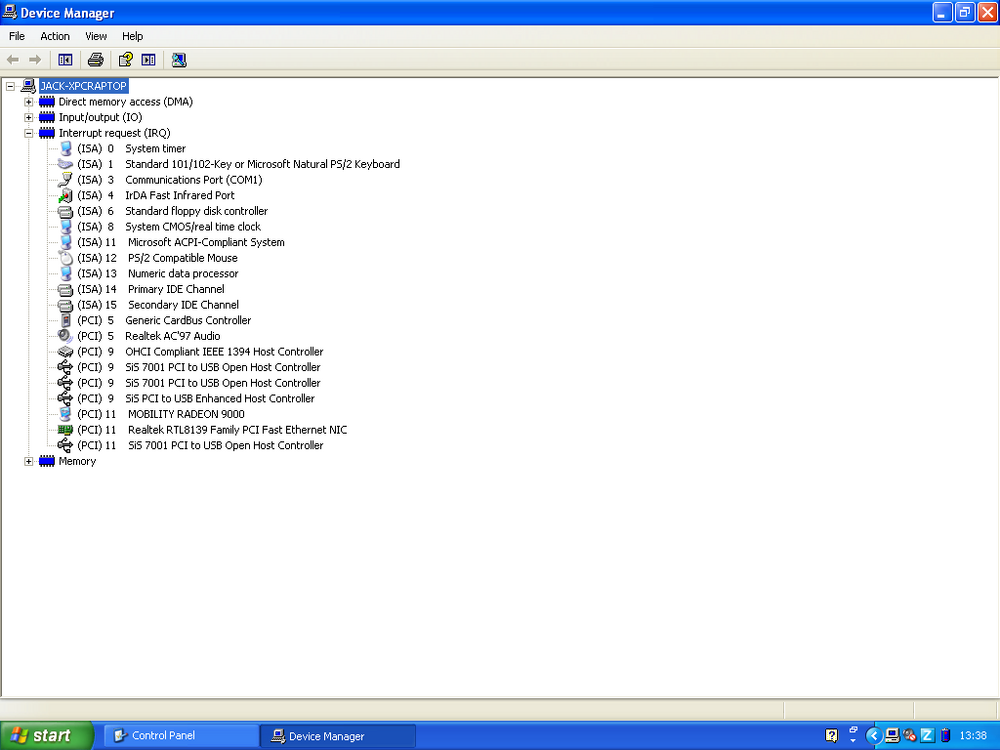Select Standard 101/102-Key Keyboard entry text
Screen dimensions: 1000x750
(263, 165)
